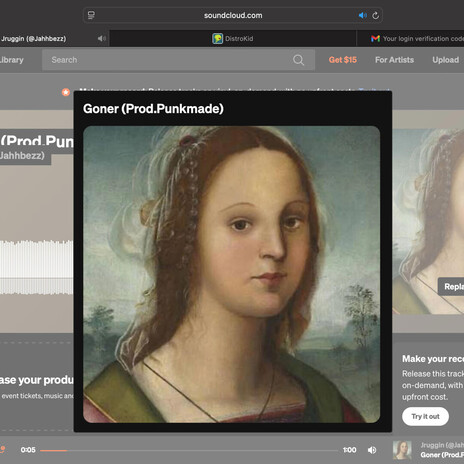
Task: Open the Get $15 link
Action: pos(343,60)
